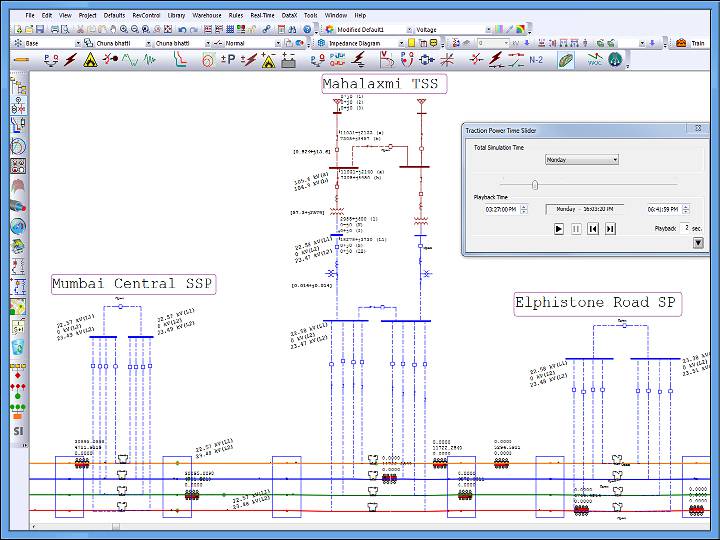Select the globe icon in left sidebar
Screen dimensions: 720x540
[18, 226]
